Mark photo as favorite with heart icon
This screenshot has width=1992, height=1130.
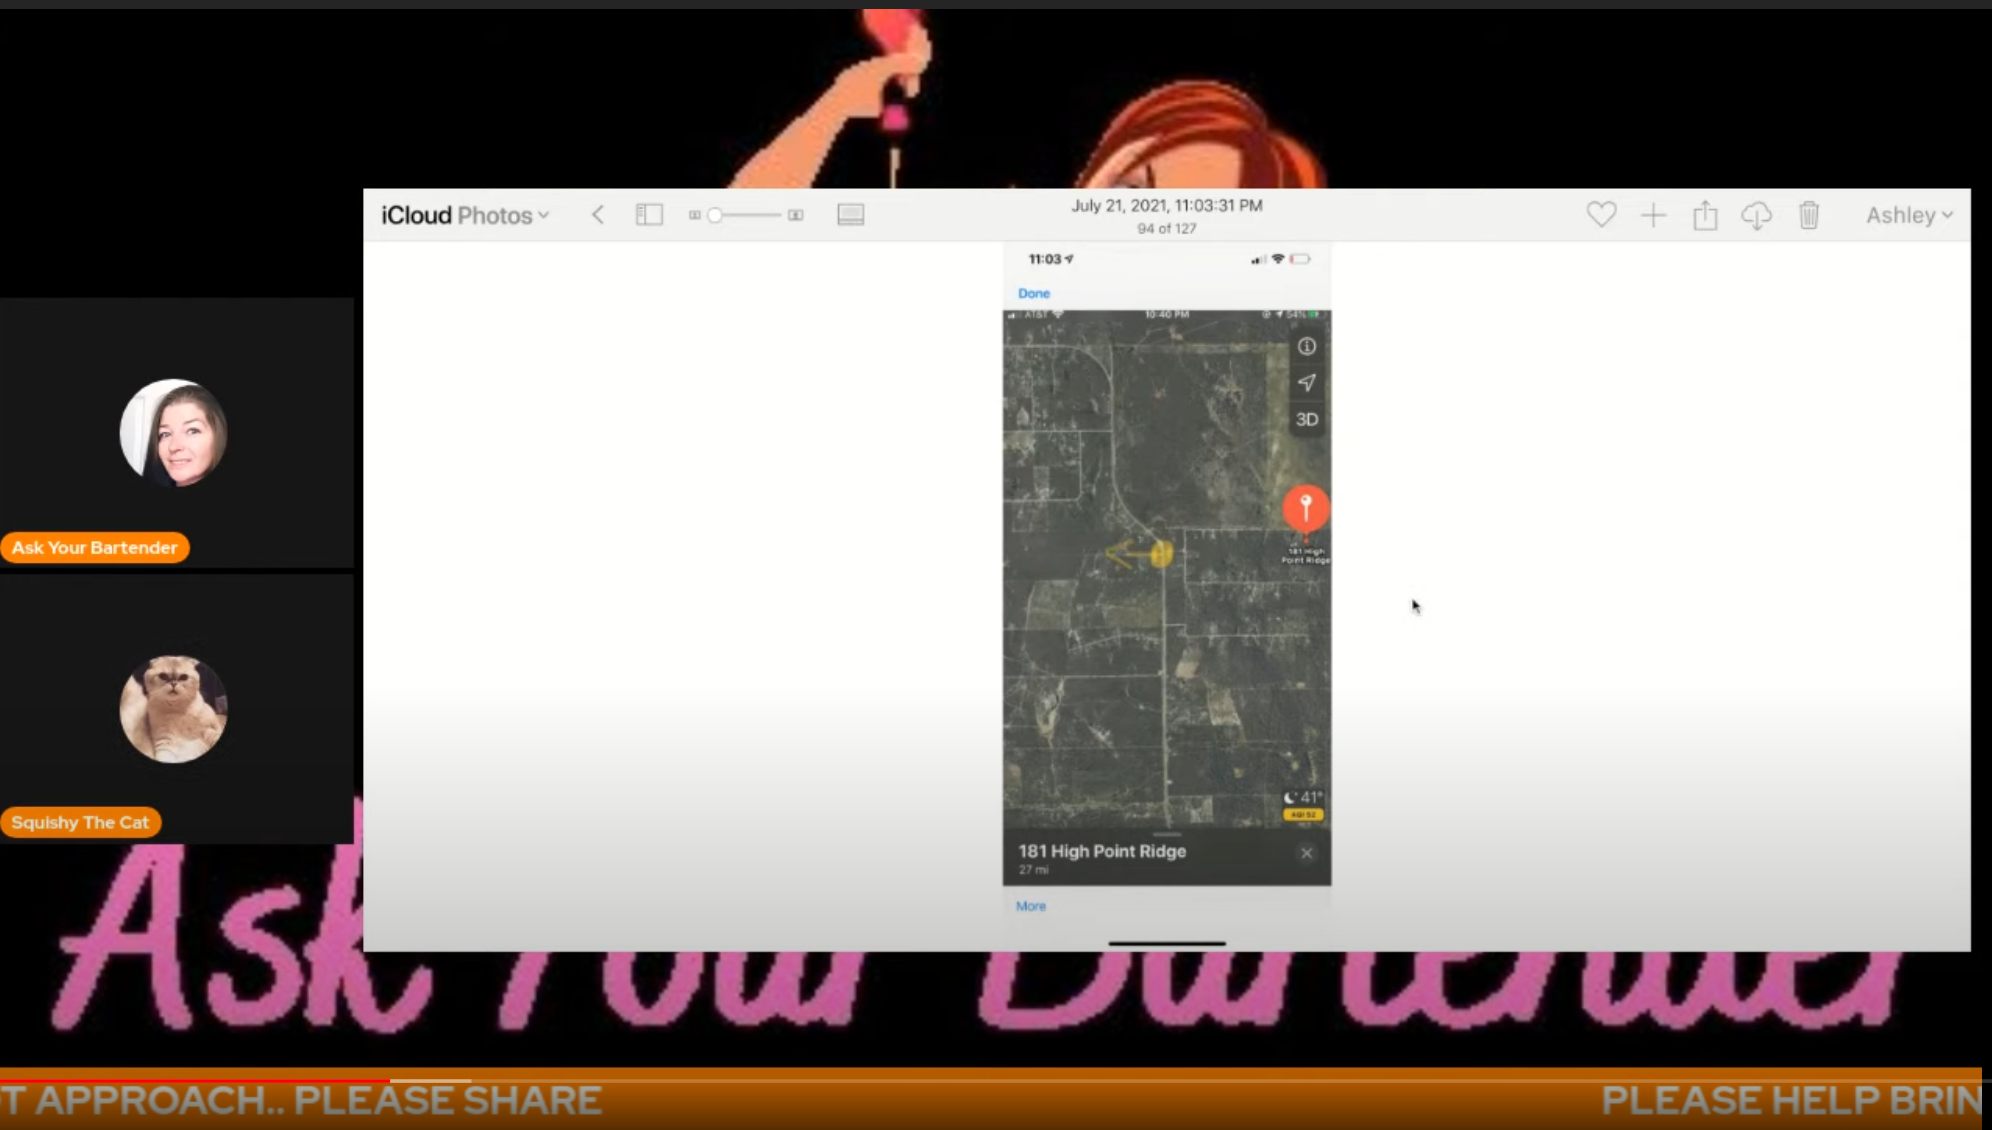pos(1601,215)
